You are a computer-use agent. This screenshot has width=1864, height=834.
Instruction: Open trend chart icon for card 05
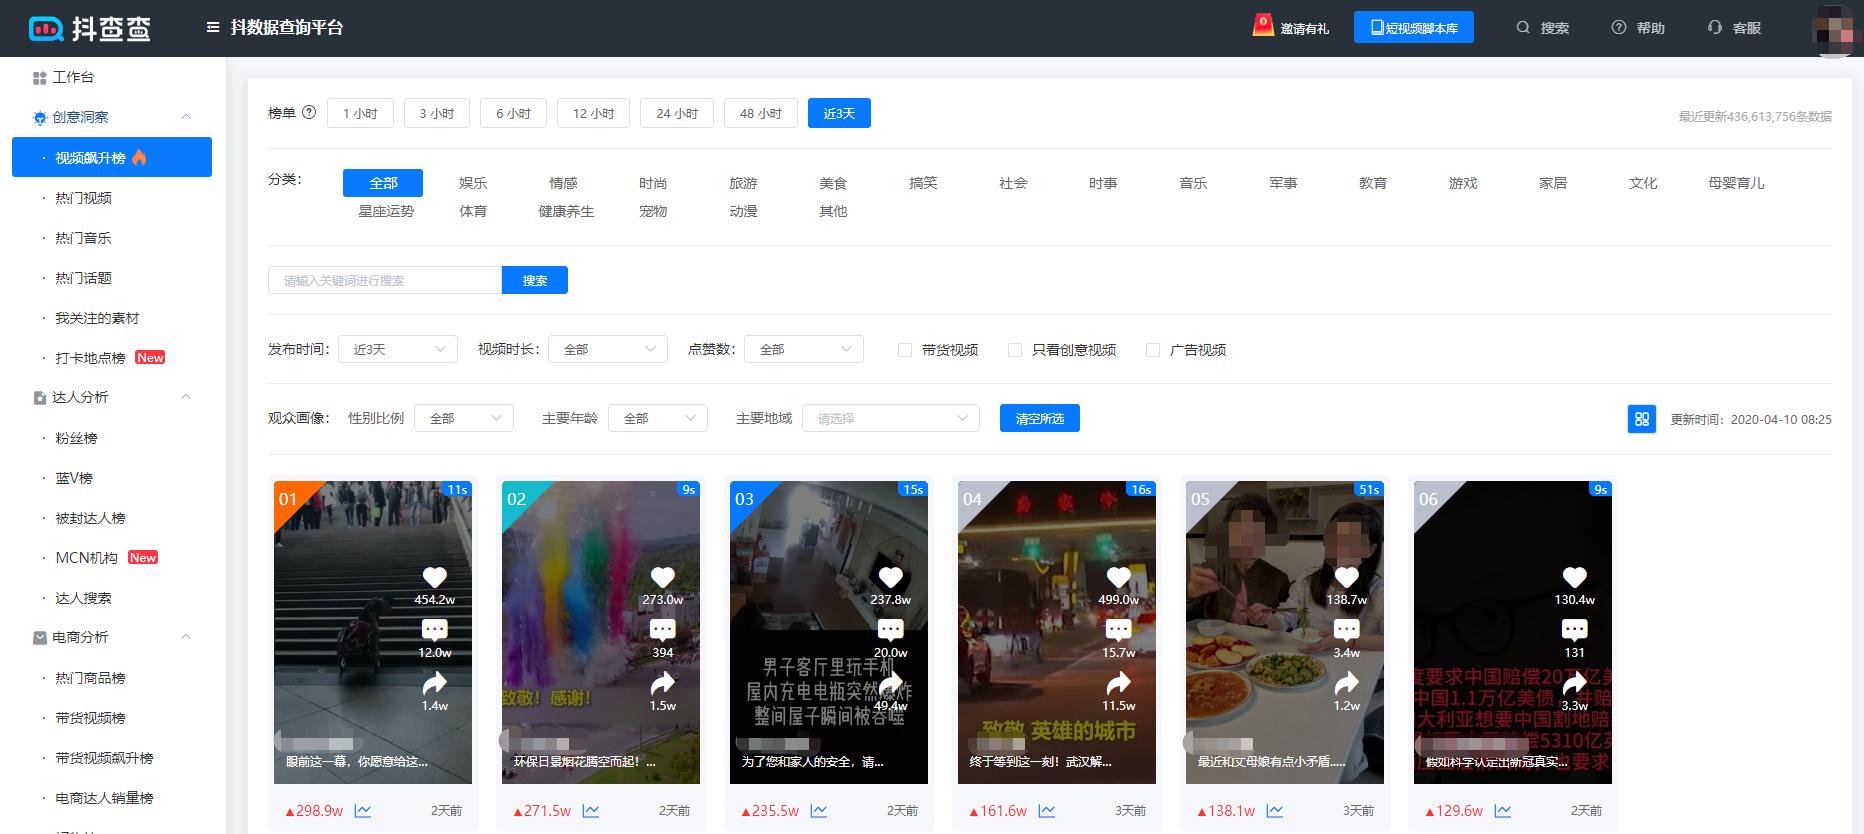tap(1275, 811)
